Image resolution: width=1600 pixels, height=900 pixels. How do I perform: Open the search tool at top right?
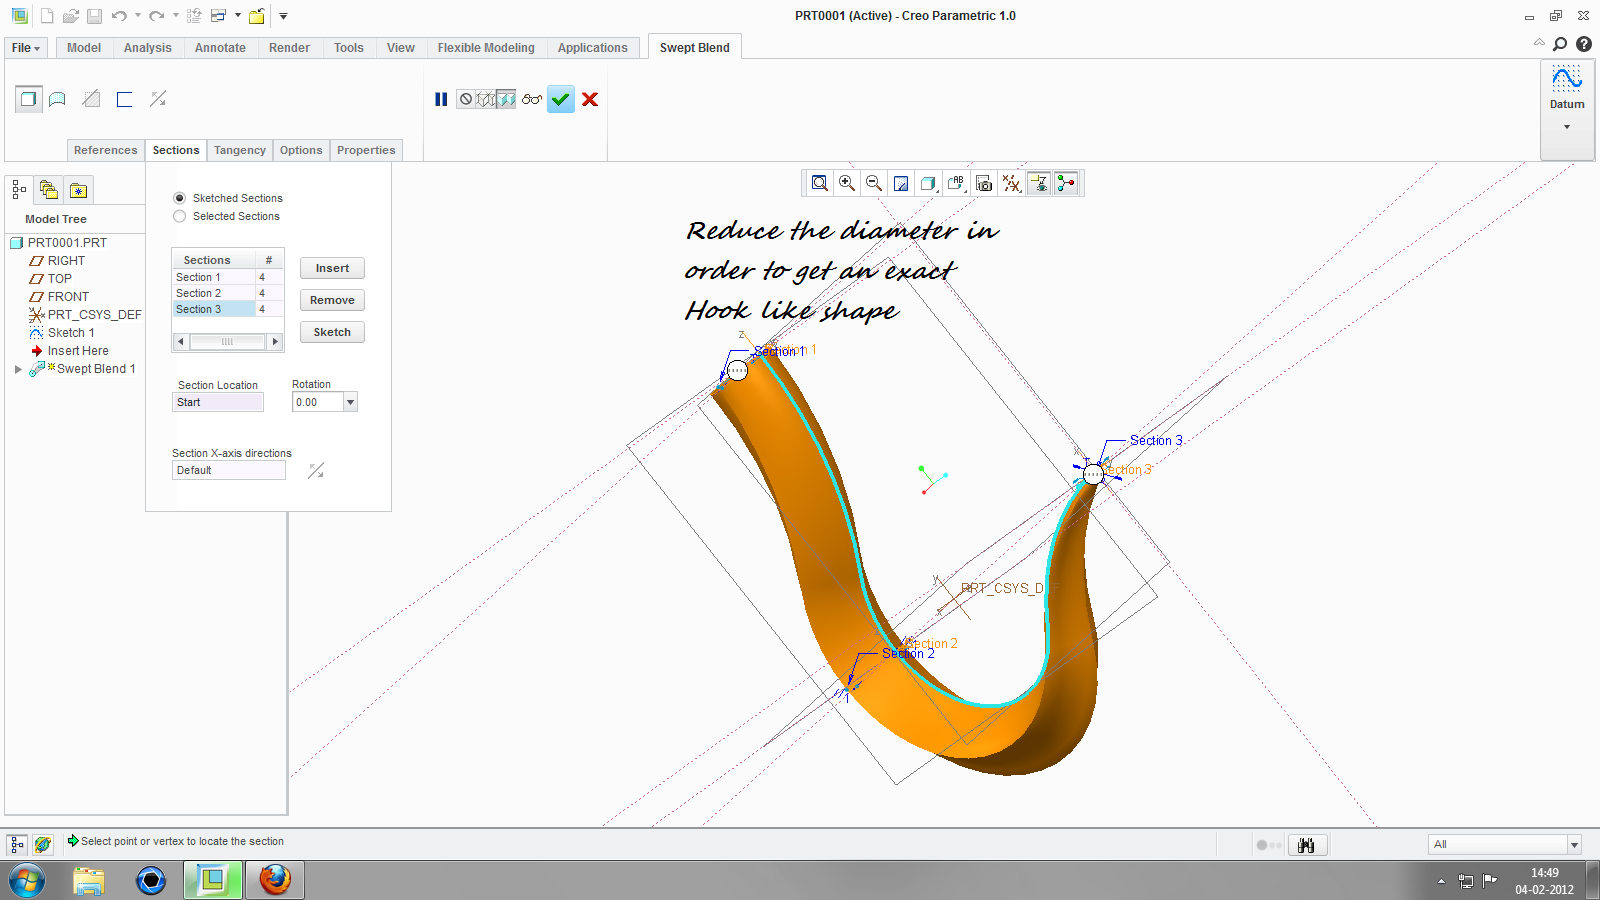pyautogui.click(x=1560, y=44)
